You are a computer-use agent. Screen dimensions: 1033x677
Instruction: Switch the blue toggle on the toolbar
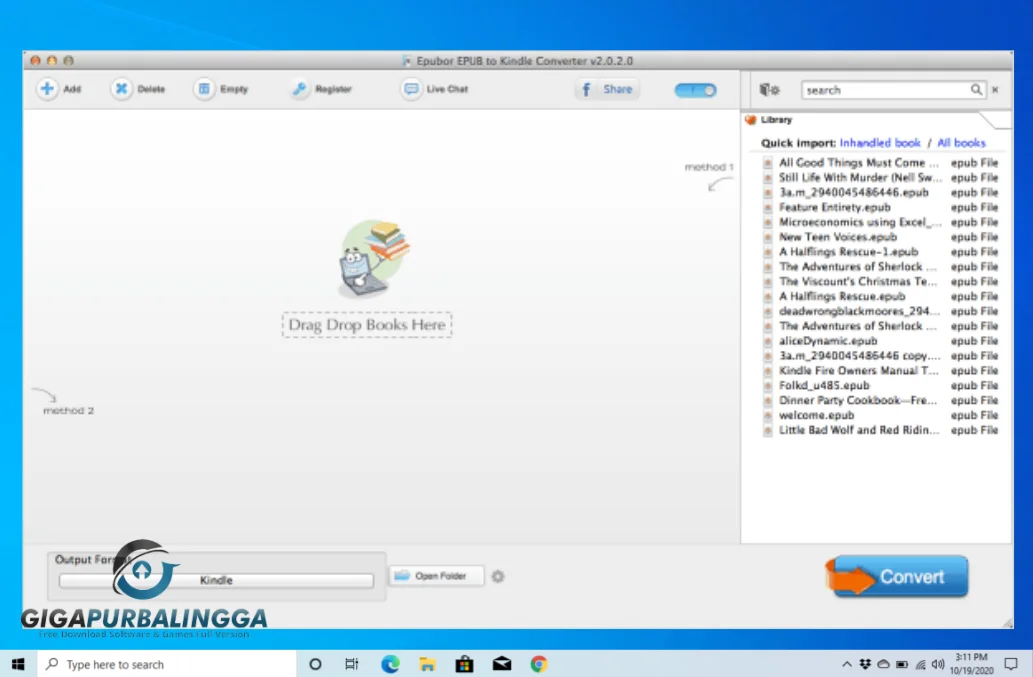tap(695, 89)
